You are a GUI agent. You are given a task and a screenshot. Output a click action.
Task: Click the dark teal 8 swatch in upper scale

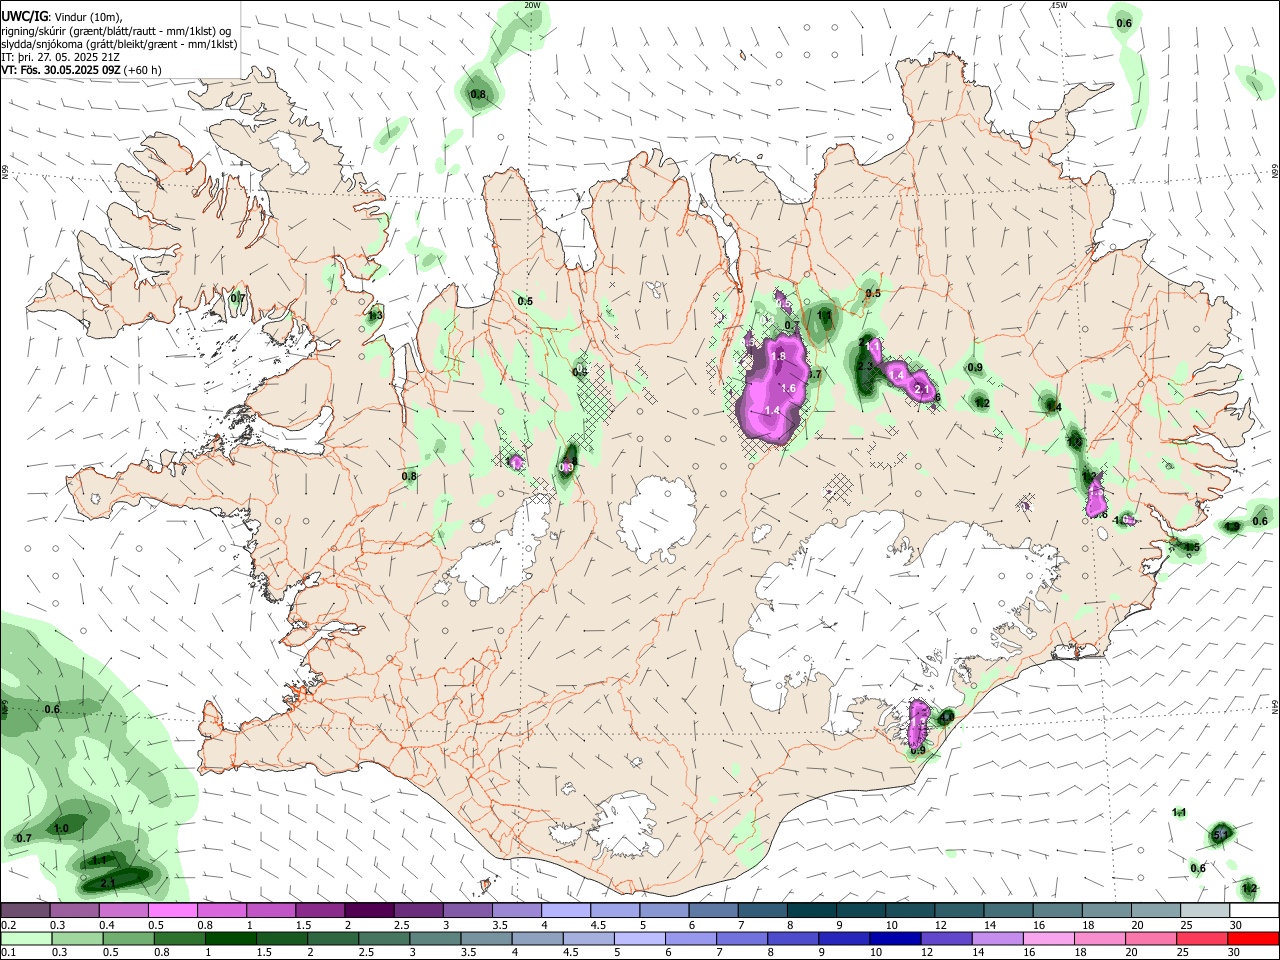812,910
